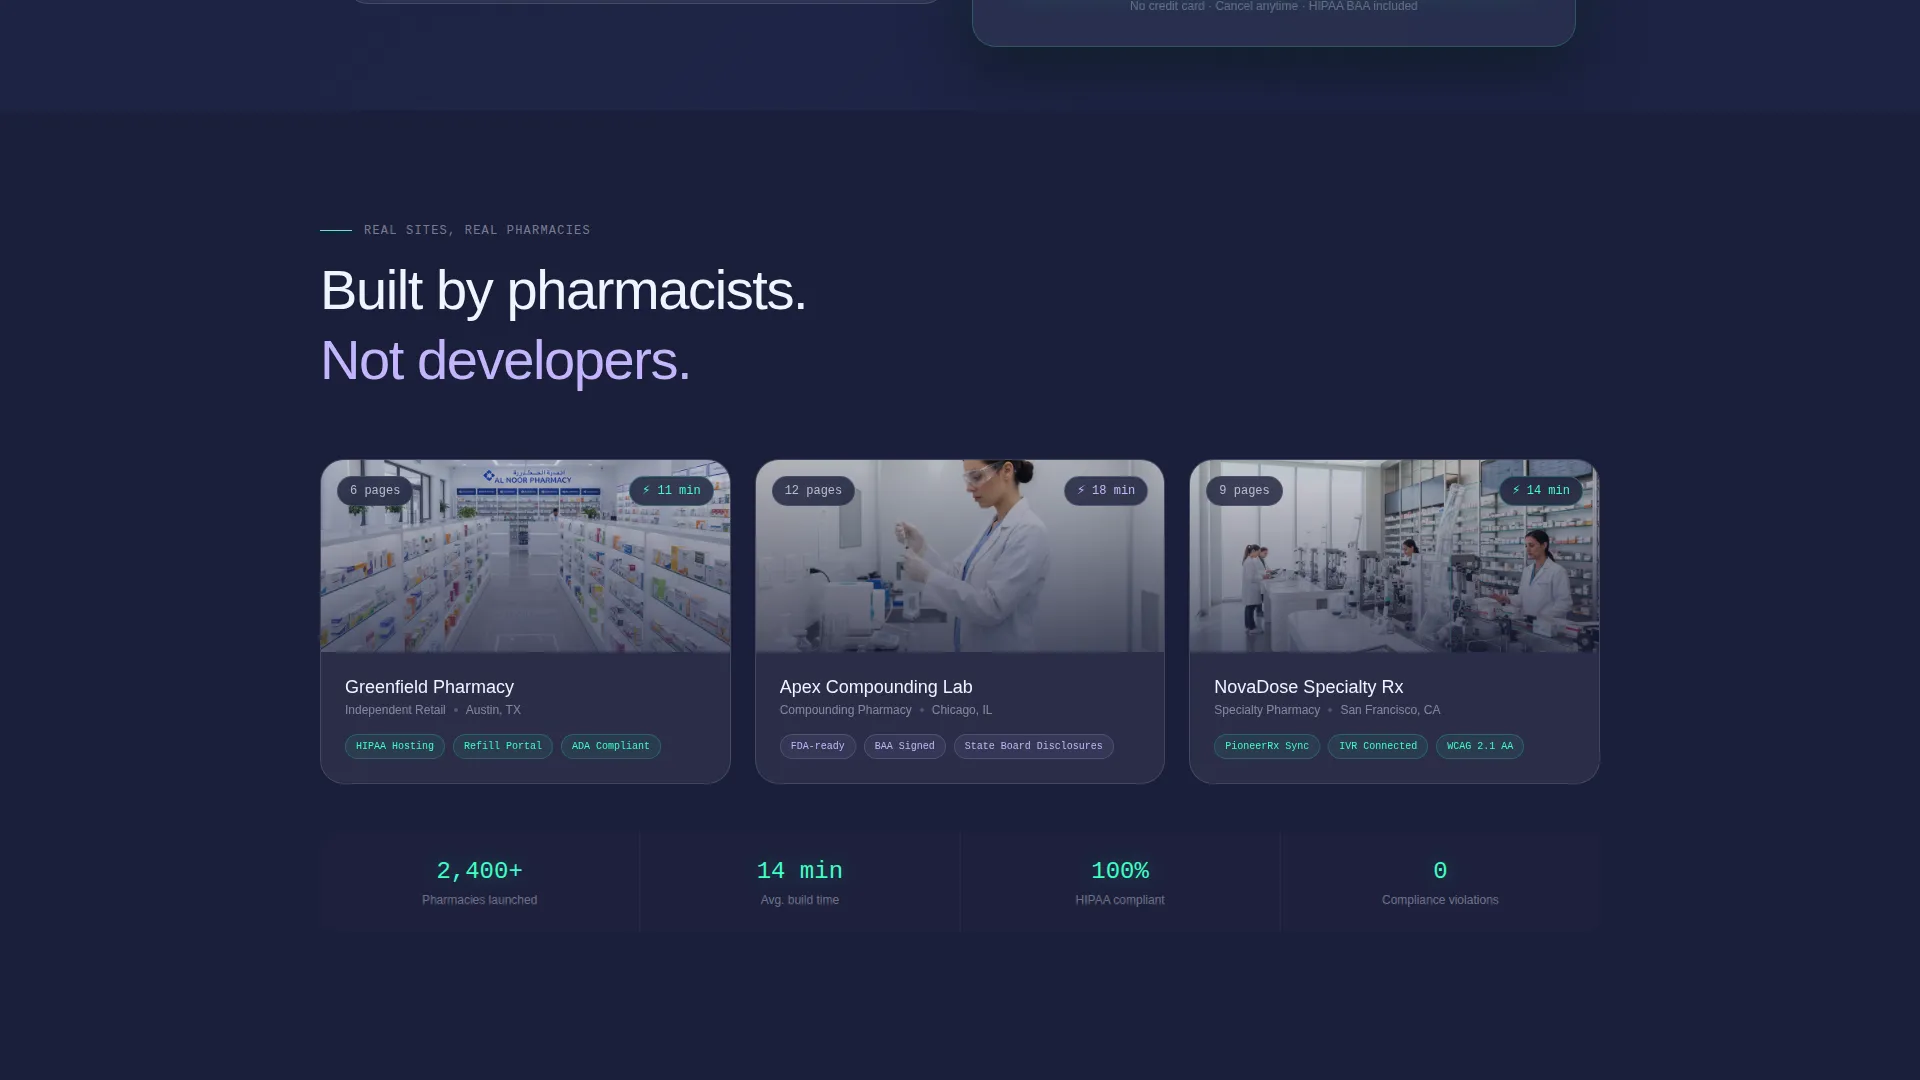
Task: Click the "Avg. build time" caption
Action: (x=800, y=900)
